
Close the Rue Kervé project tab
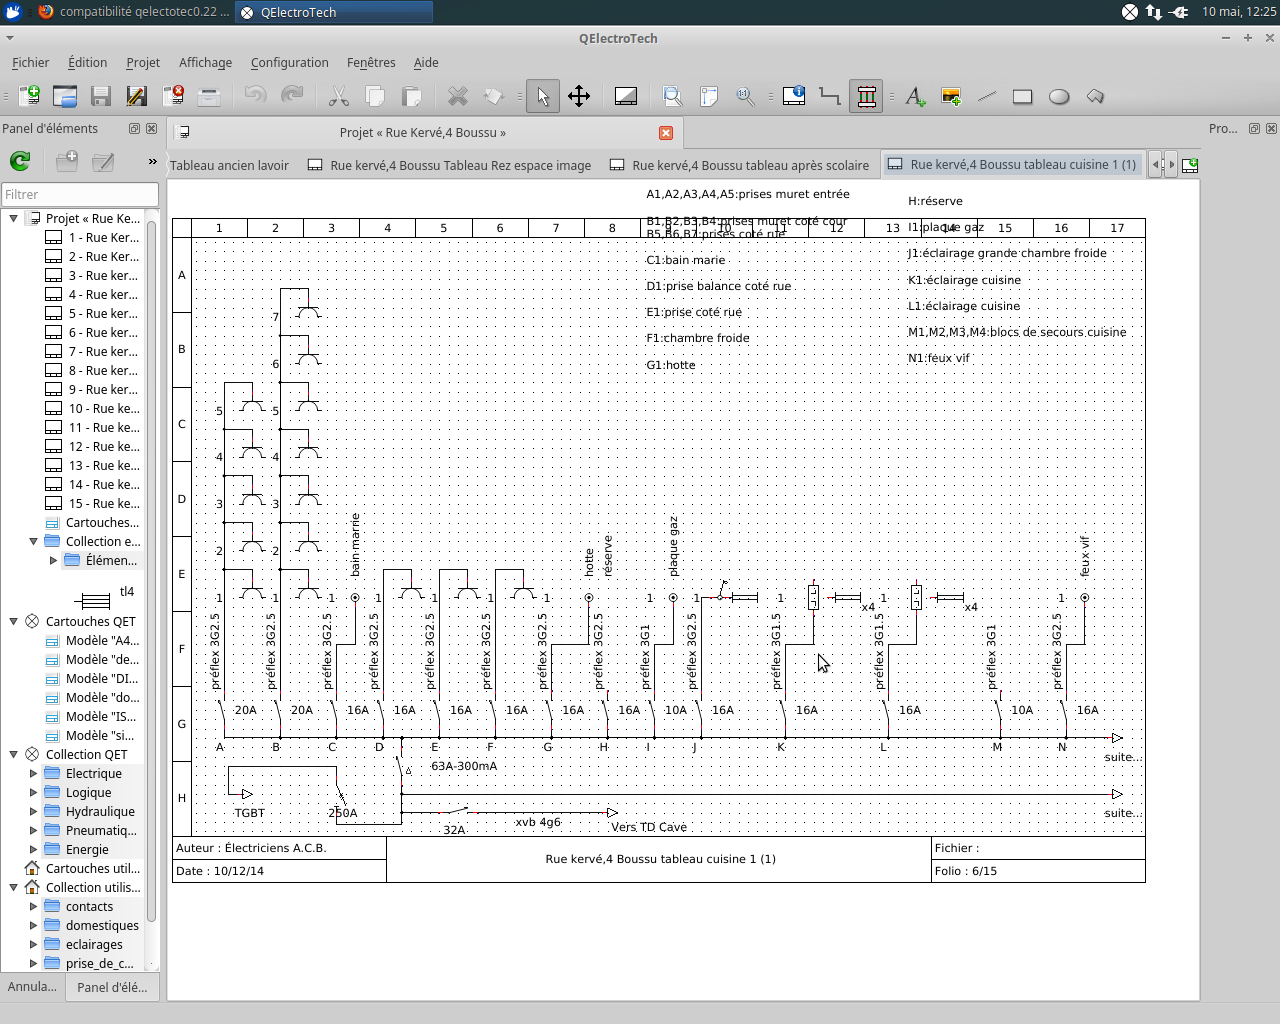(x=666, y=132)
